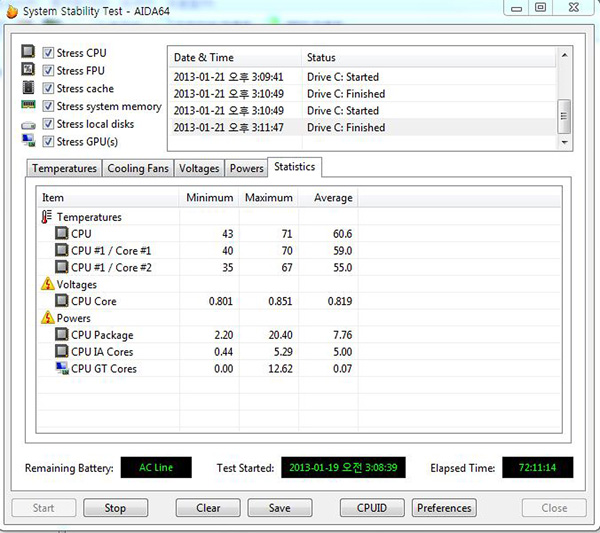600x533 pixels.
Task: Open the Powers tab
Action: [x=246, y=168]
